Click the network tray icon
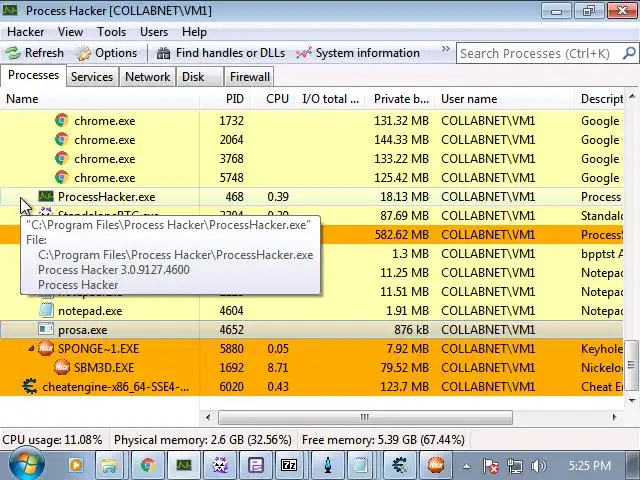The width and height of the screenshot is (640, 480). point(515,466)
